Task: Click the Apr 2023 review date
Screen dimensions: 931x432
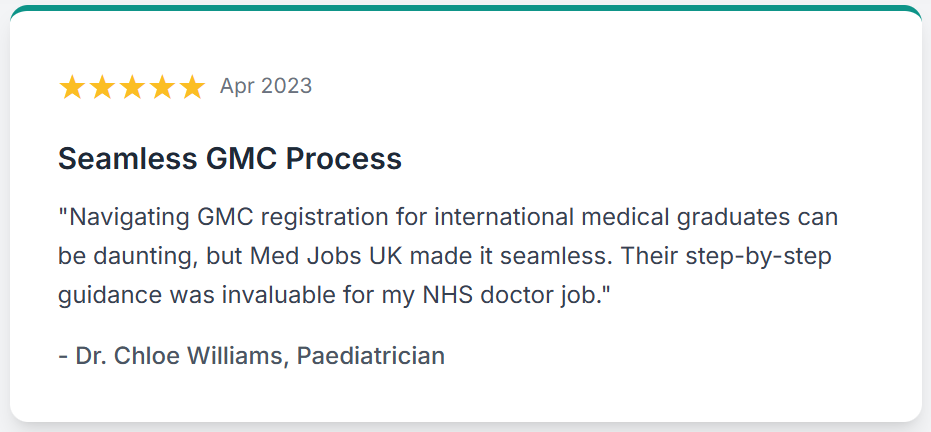Action: (x=266, y=86)
